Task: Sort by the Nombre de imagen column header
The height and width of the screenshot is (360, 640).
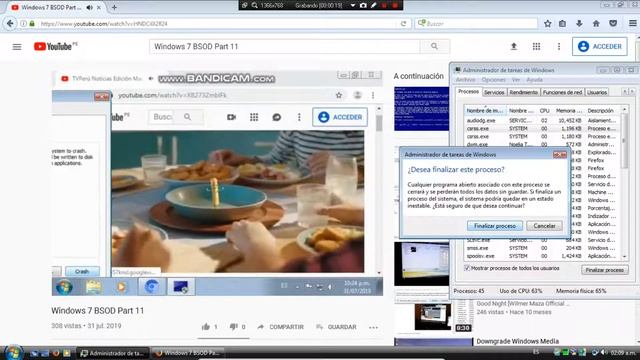Action: coord(485,111)
